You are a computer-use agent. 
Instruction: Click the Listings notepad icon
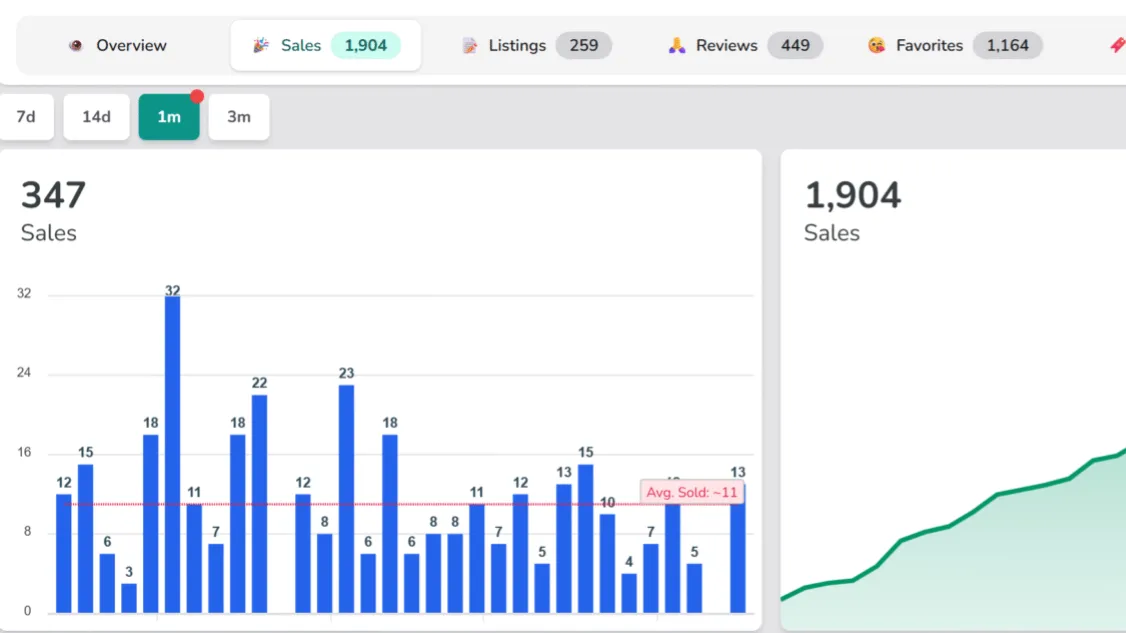coord(470,46)
